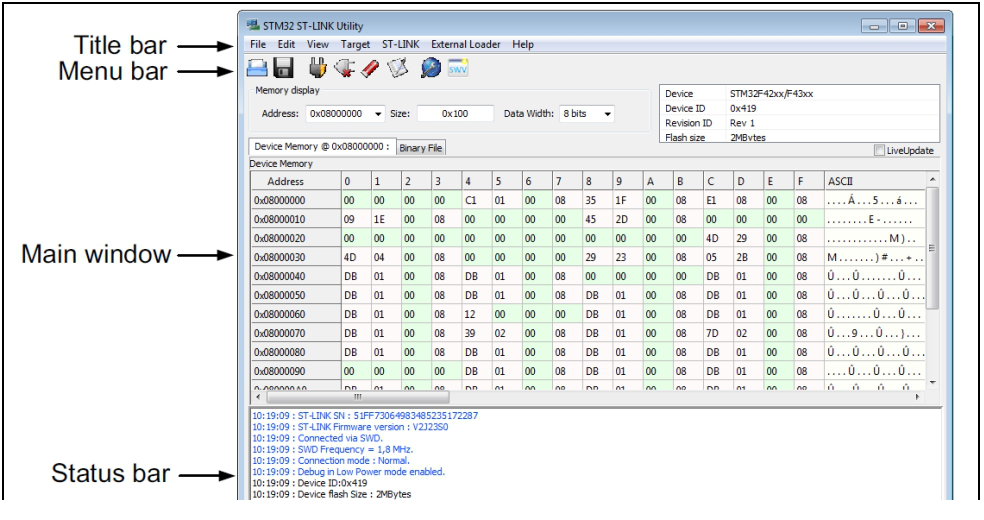The image size is (984, 520).
Task: Select the 12 cell in row 0x08000060
Action: coord(476,314)
